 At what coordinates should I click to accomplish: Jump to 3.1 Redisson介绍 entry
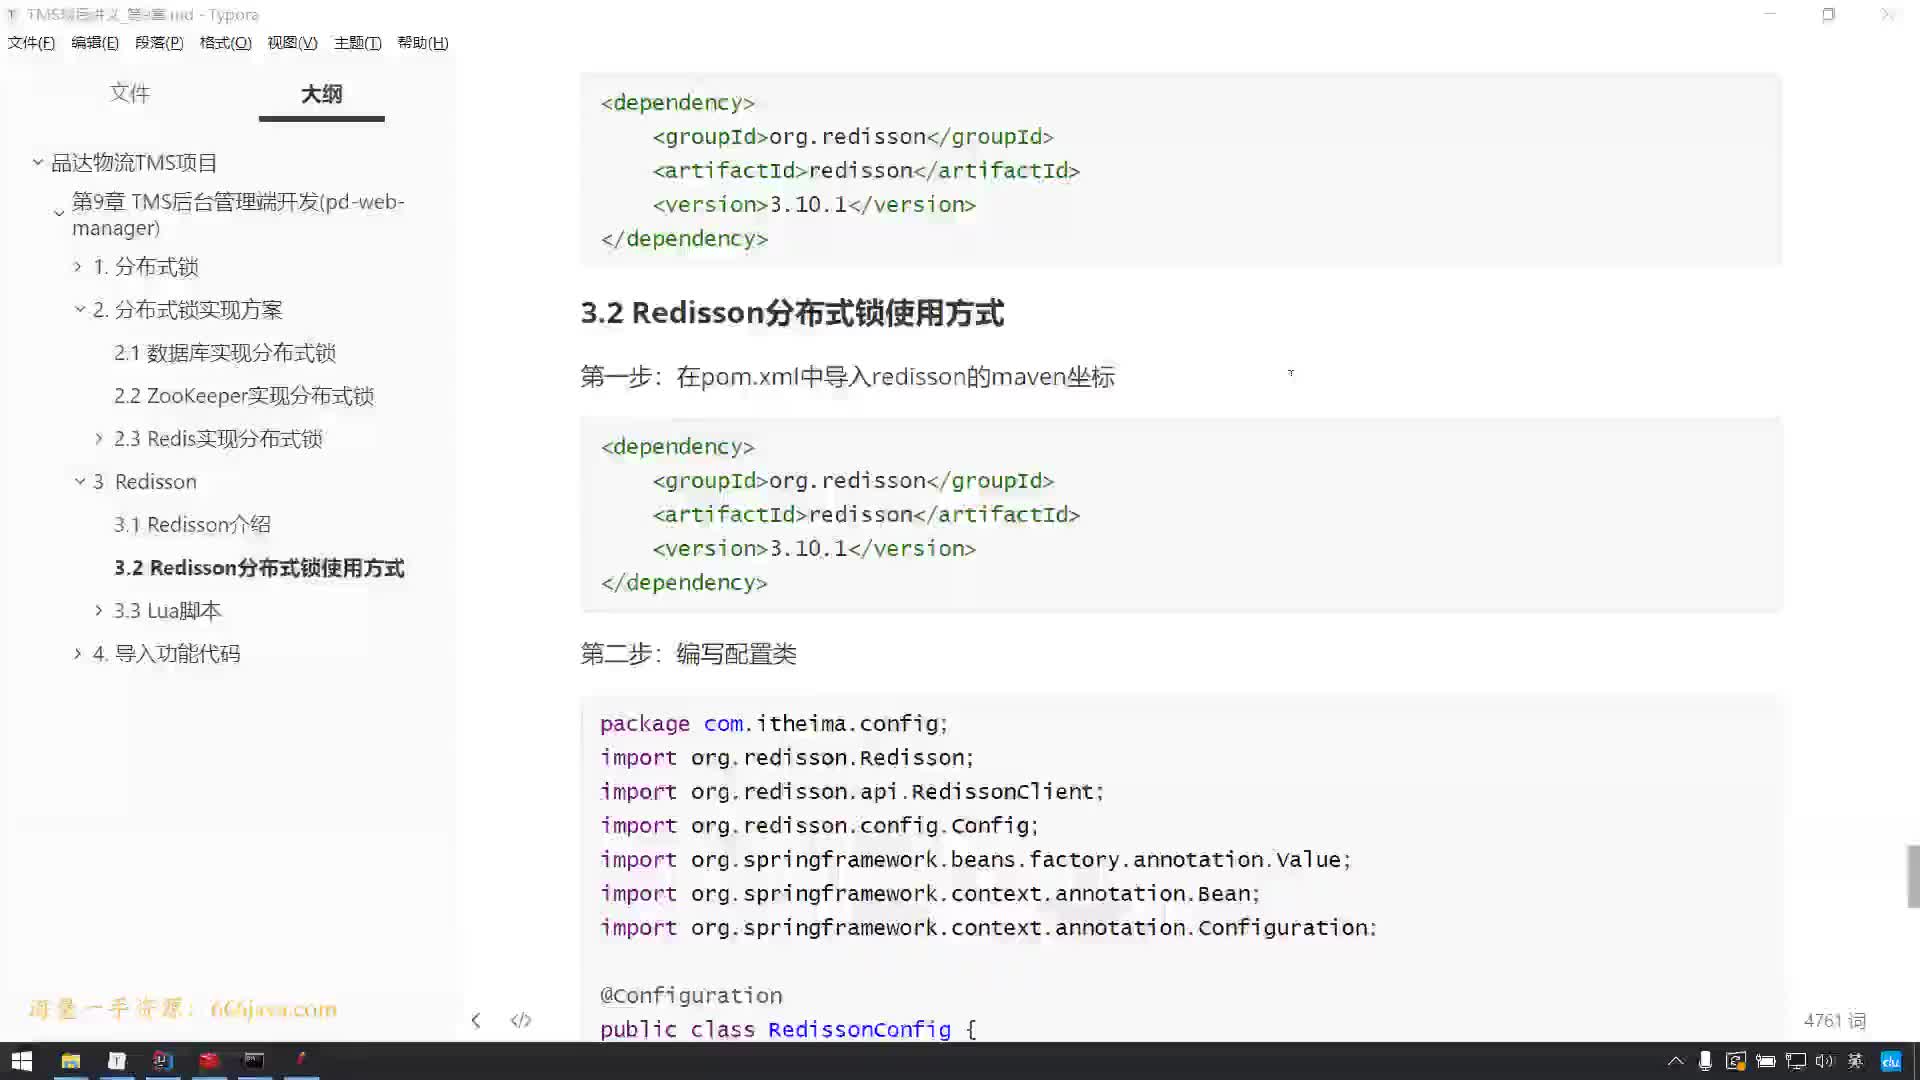pos(192,524)
